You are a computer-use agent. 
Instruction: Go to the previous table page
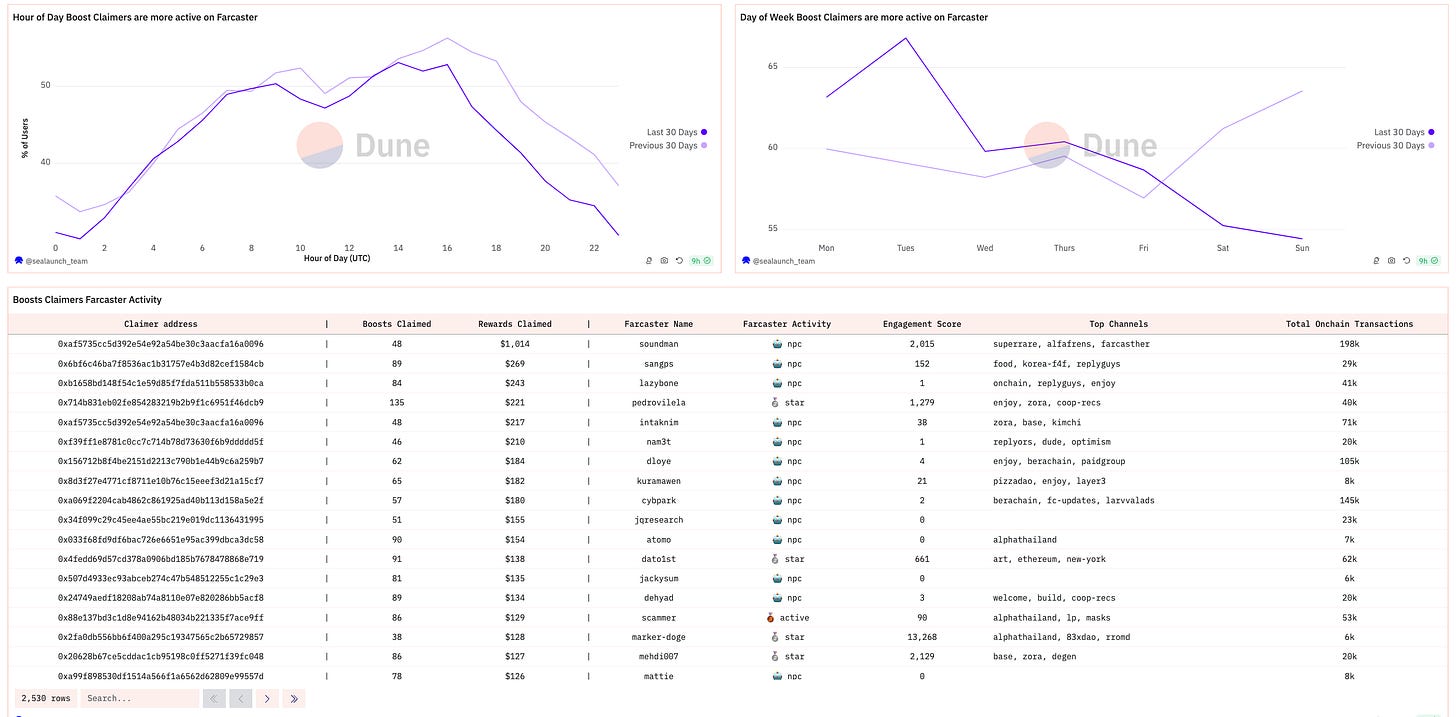tap(240, 698)
